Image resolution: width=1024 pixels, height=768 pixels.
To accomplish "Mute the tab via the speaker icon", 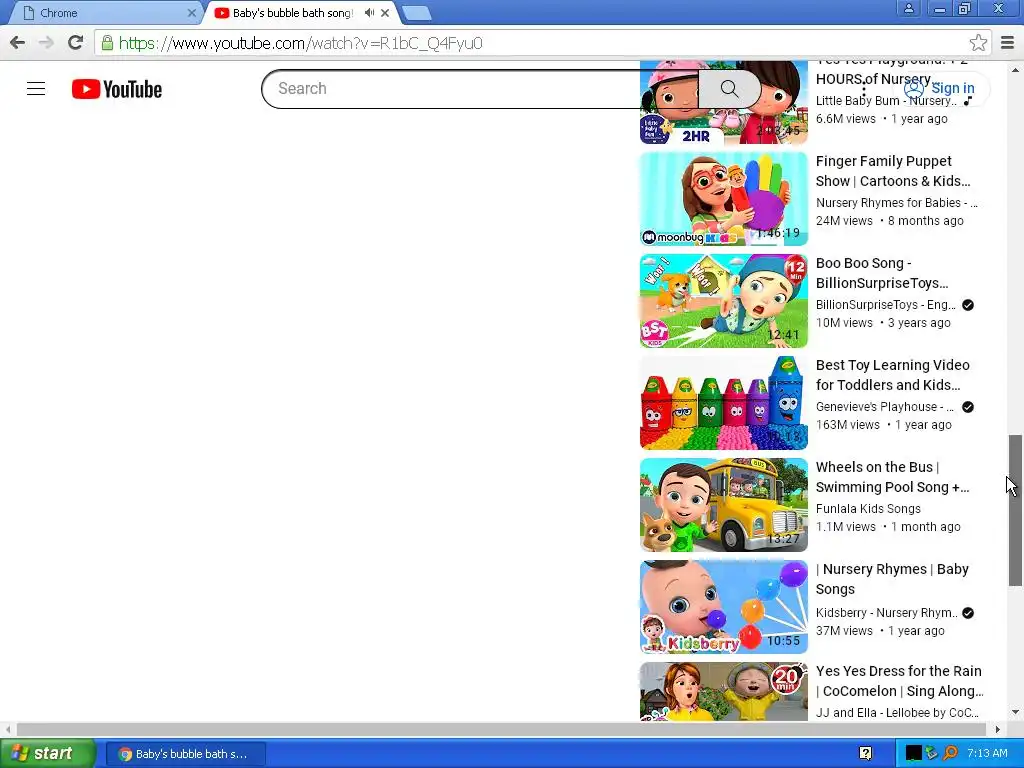I will click(x=369, y=12).
